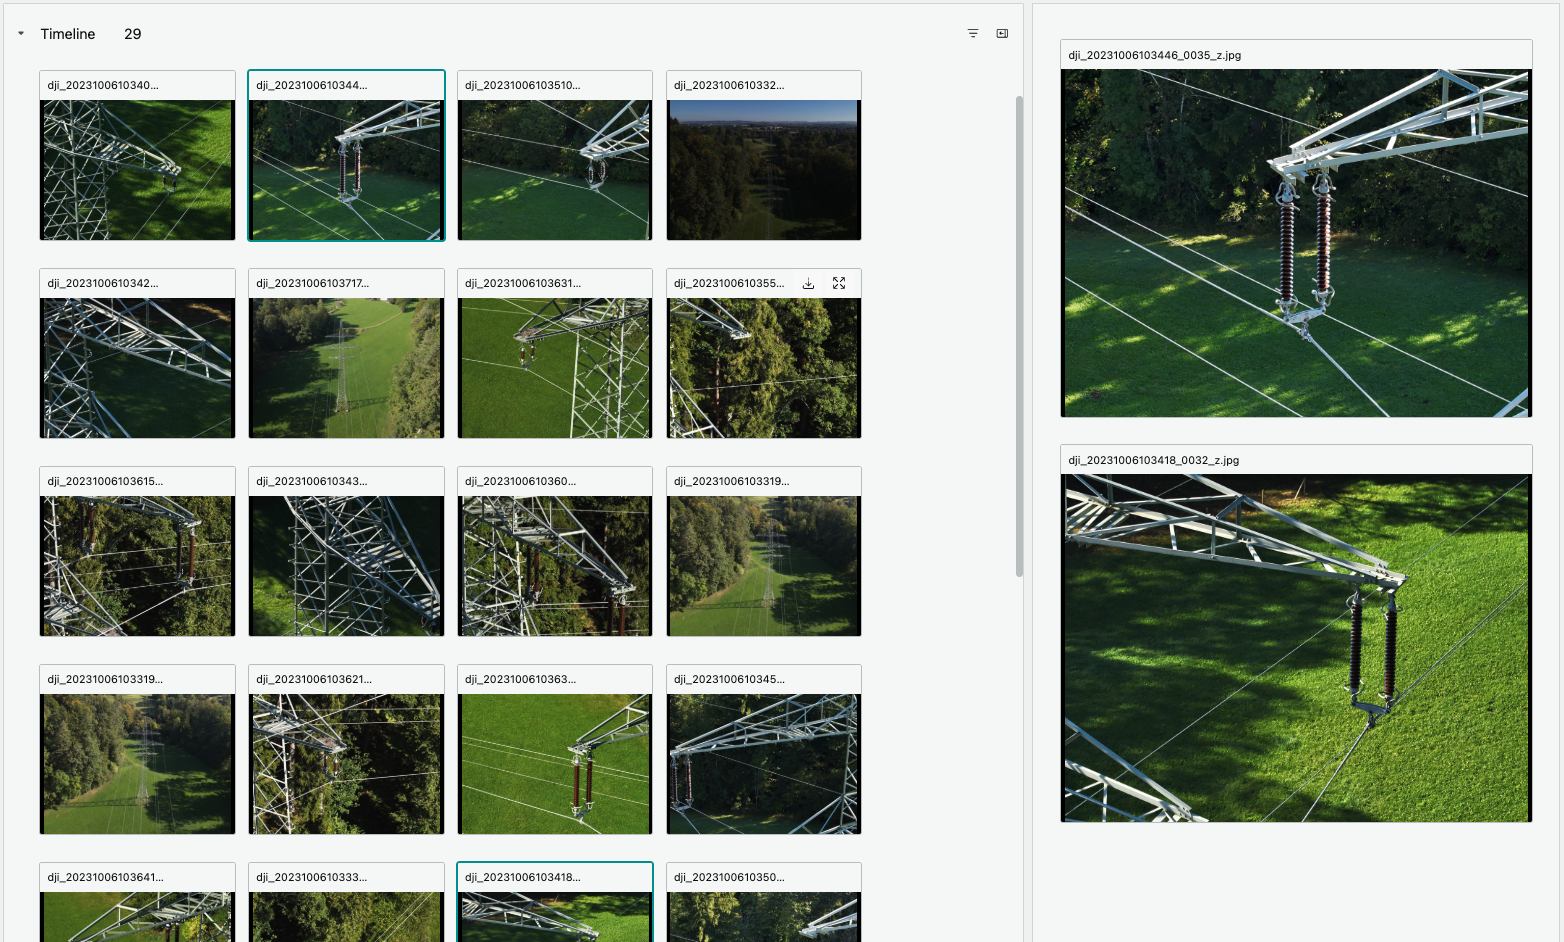The height and width of the screenshot is (942, 1564).
Task: Click the dji_20231006103446_0035_z.jpg preview image
Action: (1296, 243)
